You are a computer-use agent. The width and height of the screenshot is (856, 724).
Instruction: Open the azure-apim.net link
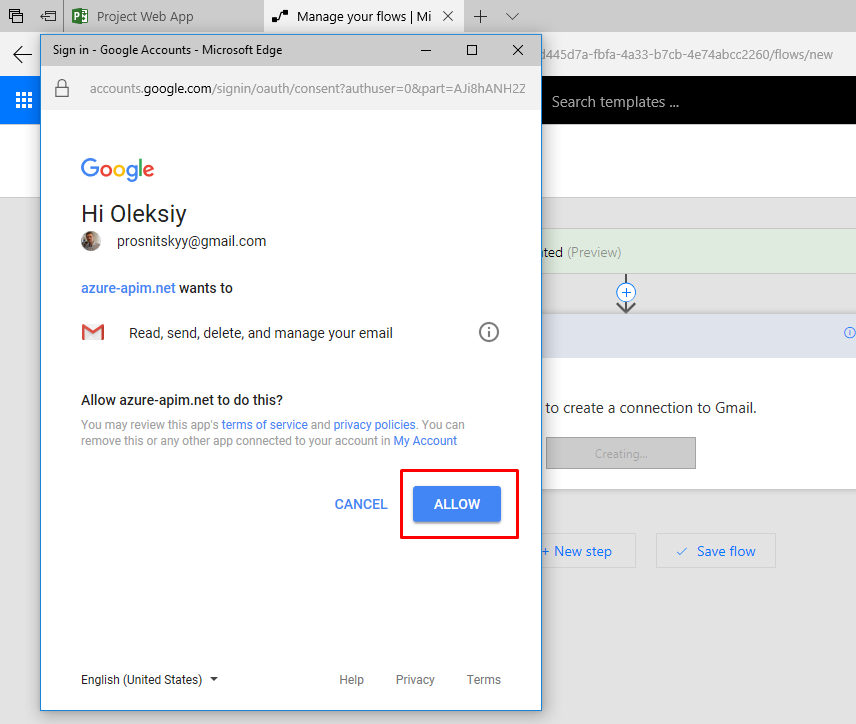128,288
